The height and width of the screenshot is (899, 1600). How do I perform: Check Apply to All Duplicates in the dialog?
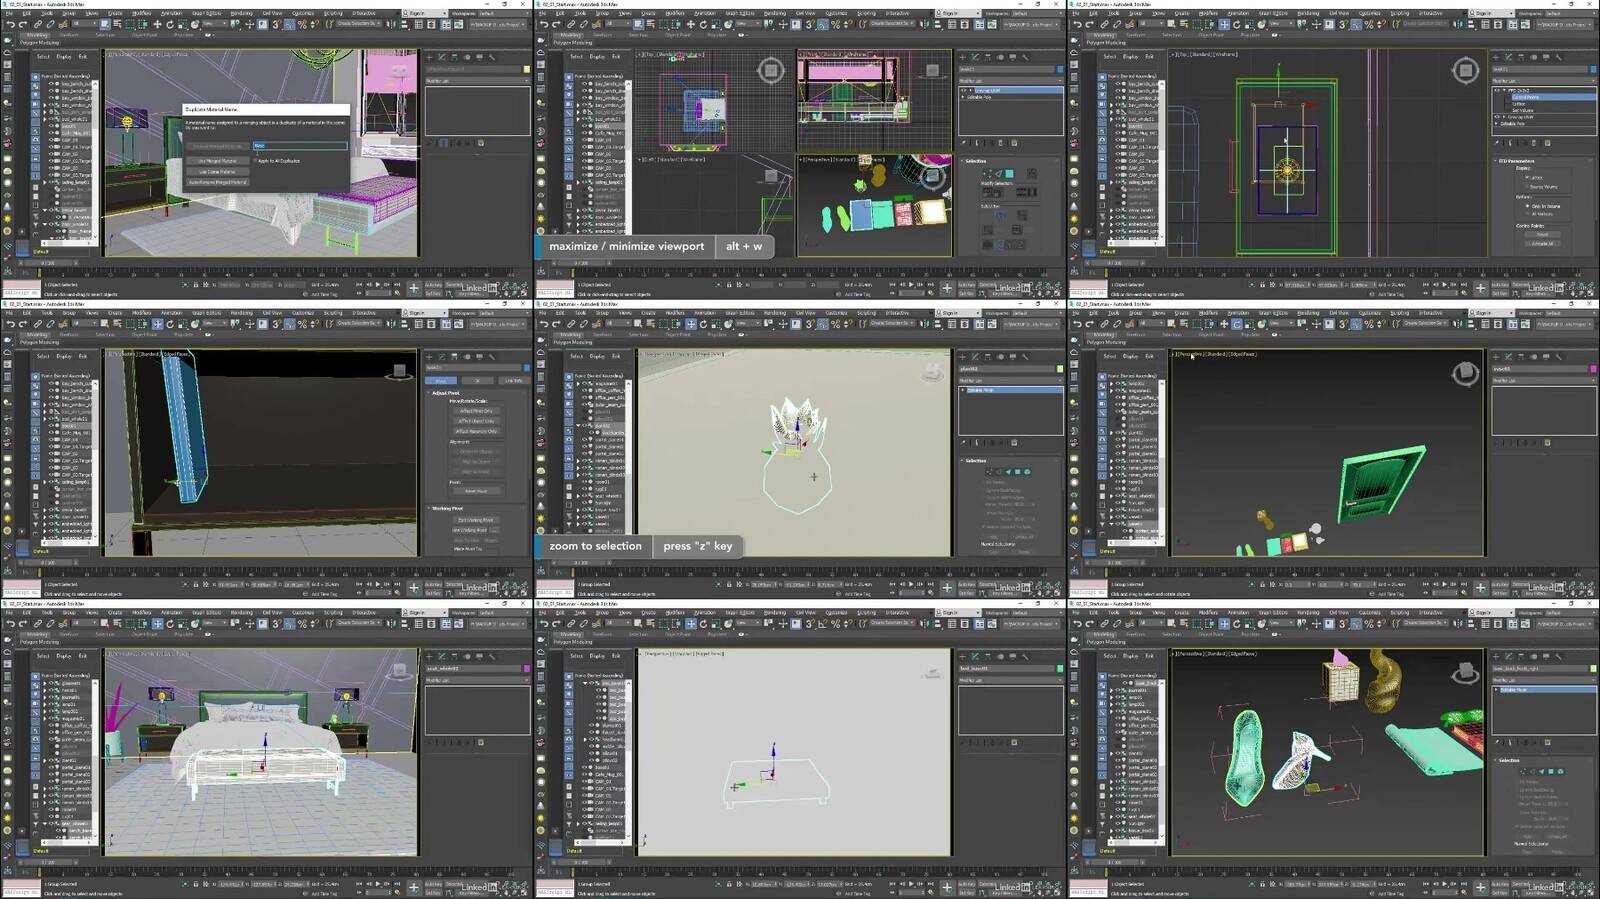tap(257, 160)
